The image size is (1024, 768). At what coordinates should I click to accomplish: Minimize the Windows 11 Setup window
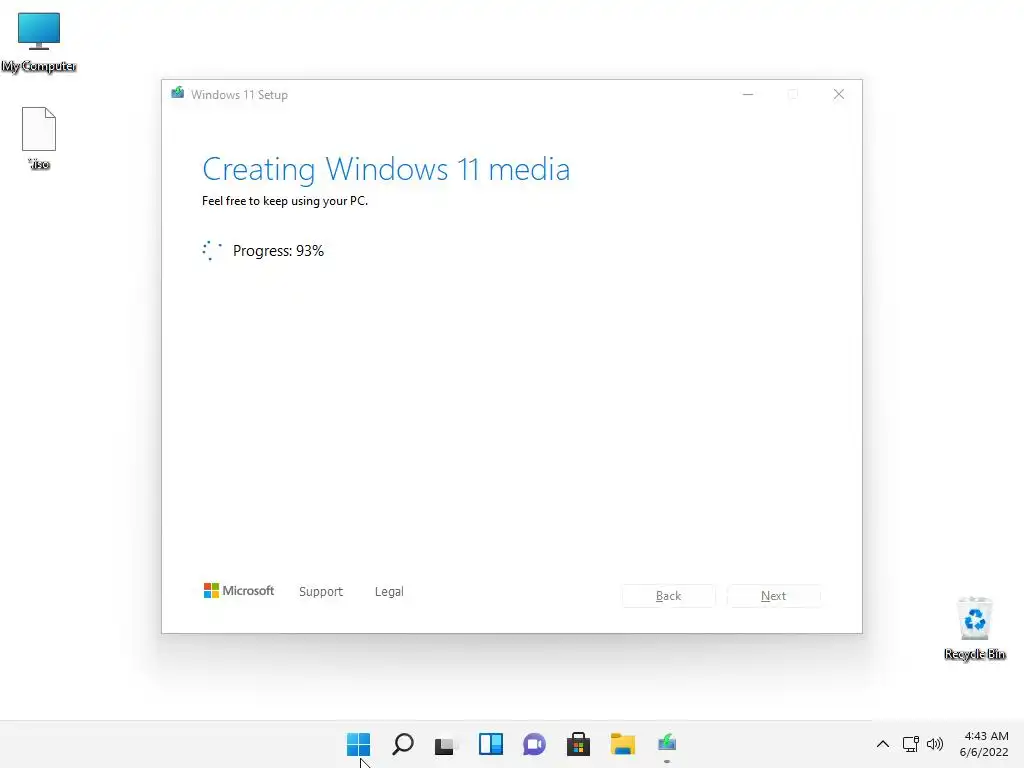tap(748, 95)
